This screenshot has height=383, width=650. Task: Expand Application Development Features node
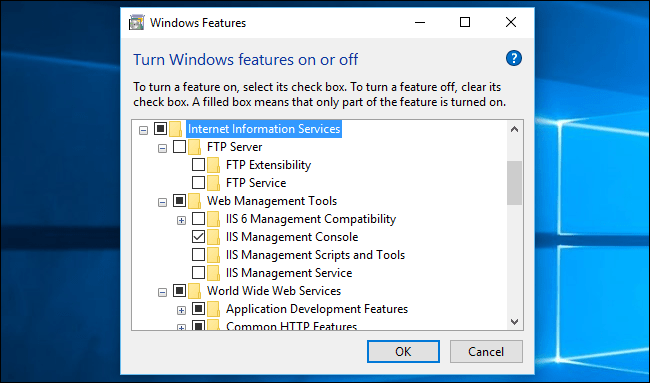tap(181, 310)
